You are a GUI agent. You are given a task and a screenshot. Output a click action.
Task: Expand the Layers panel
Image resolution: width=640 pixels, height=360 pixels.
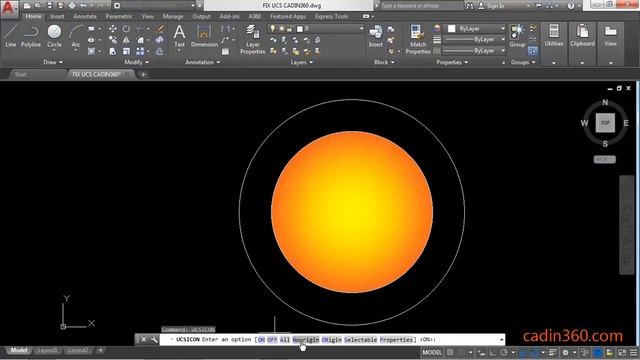tap(302, 62)
